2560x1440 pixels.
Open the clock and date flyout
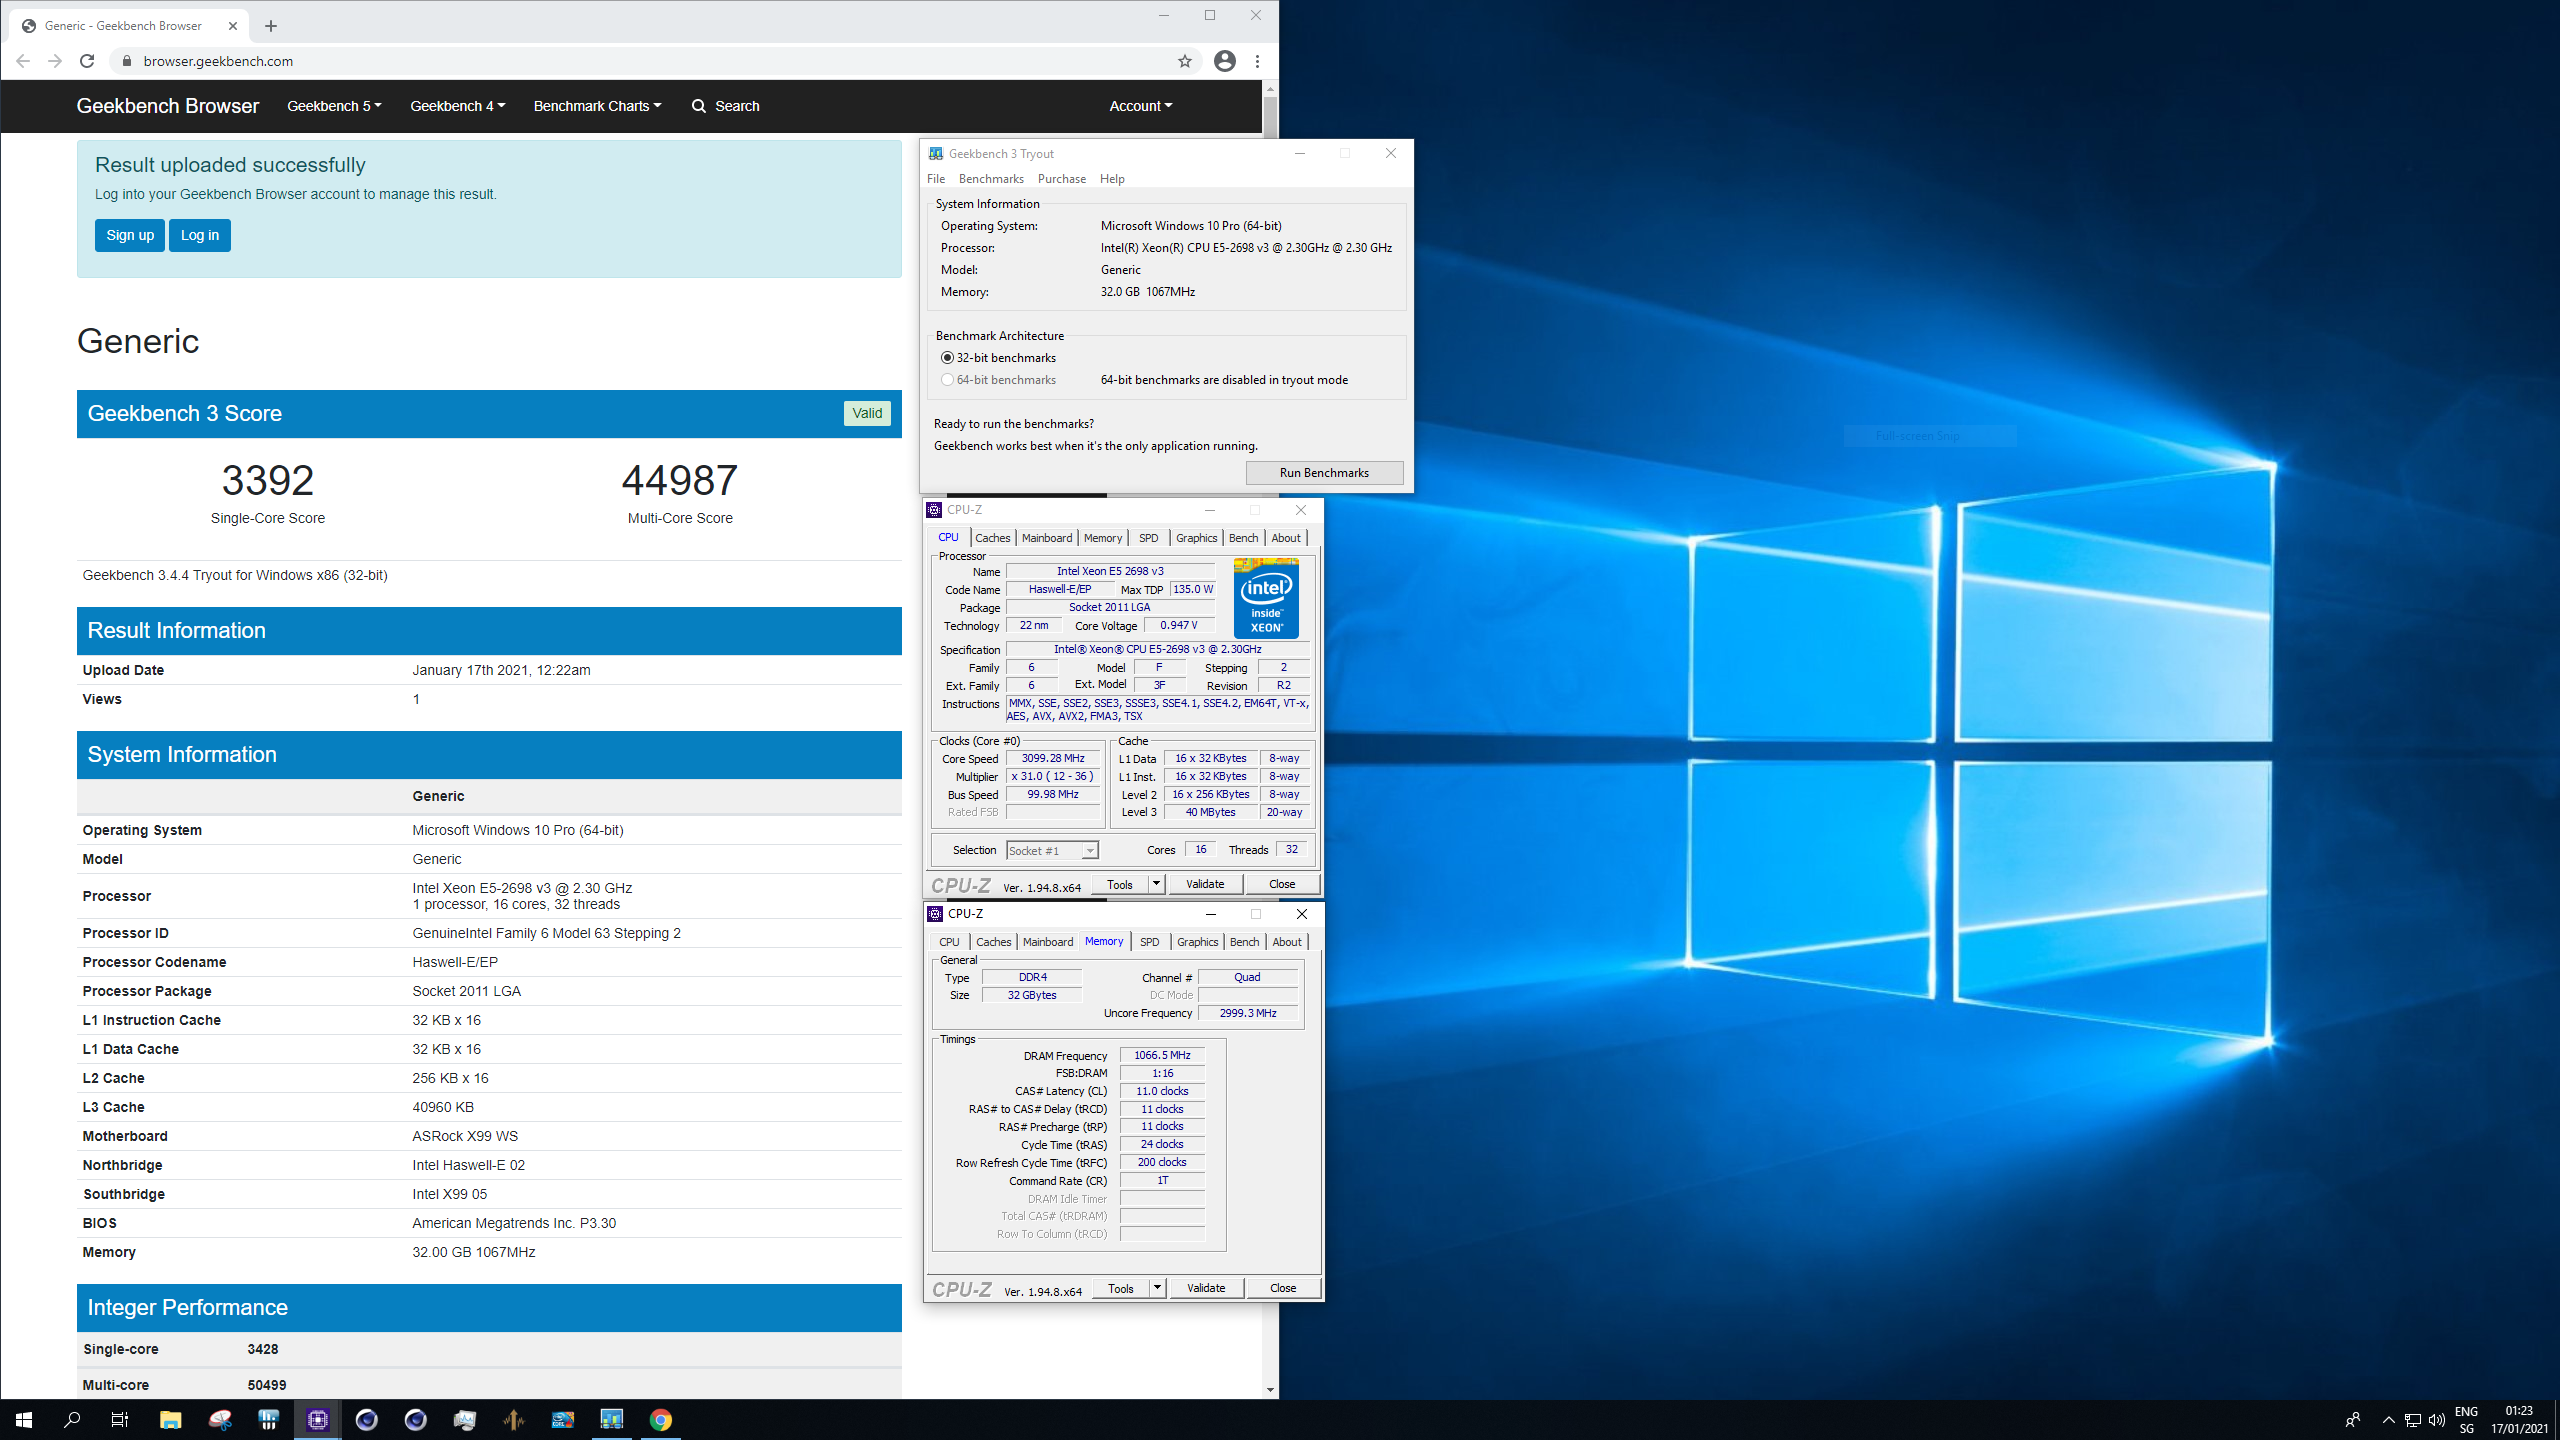coord(2519,1420)
